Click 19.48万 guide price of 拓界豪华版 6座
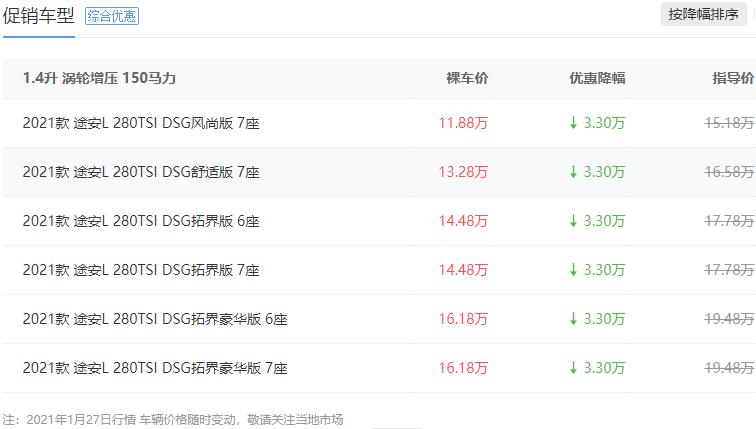The height and width of the screenshot is (429, 756). tap(729, 319)
